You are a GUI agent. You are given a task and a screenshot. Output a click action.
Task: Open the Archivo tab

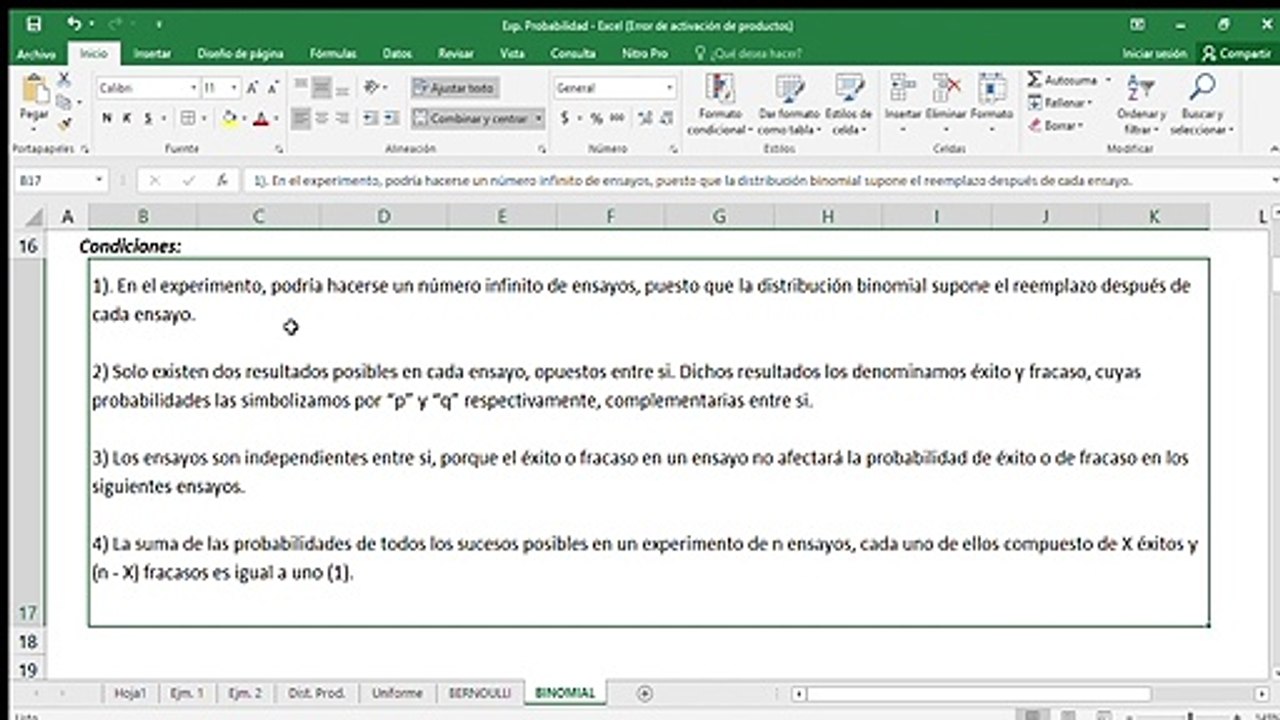[37, 54]
